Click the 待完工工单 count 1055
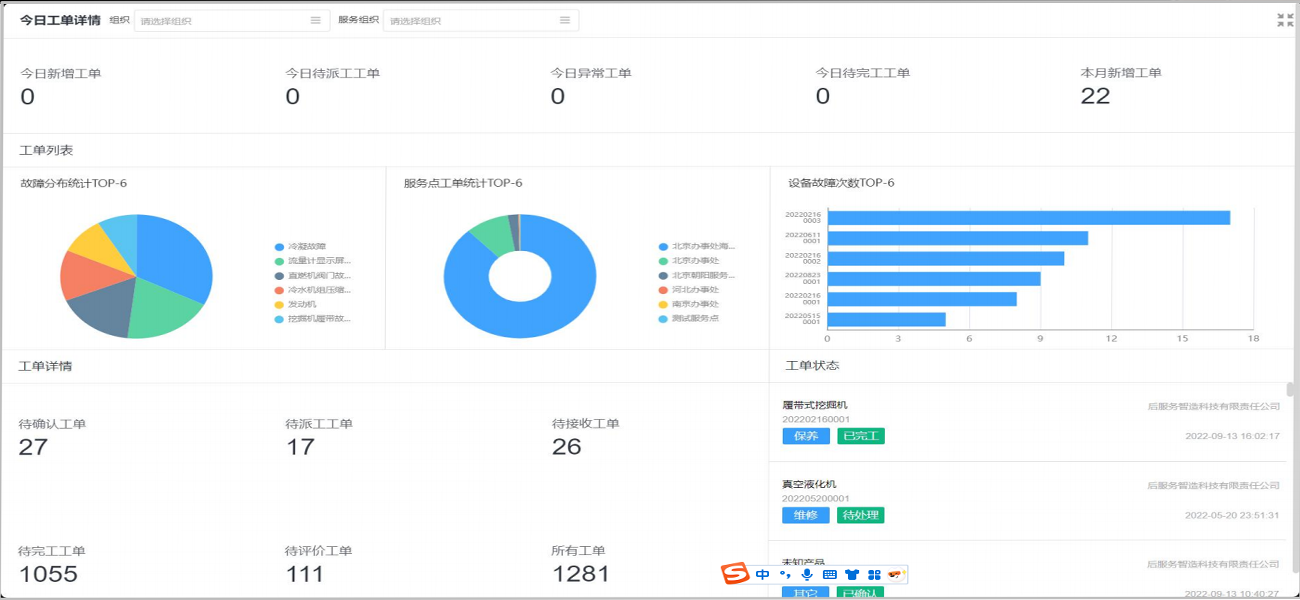The image size is (1300, 600). pyautogui.click(x=48, y=573)
